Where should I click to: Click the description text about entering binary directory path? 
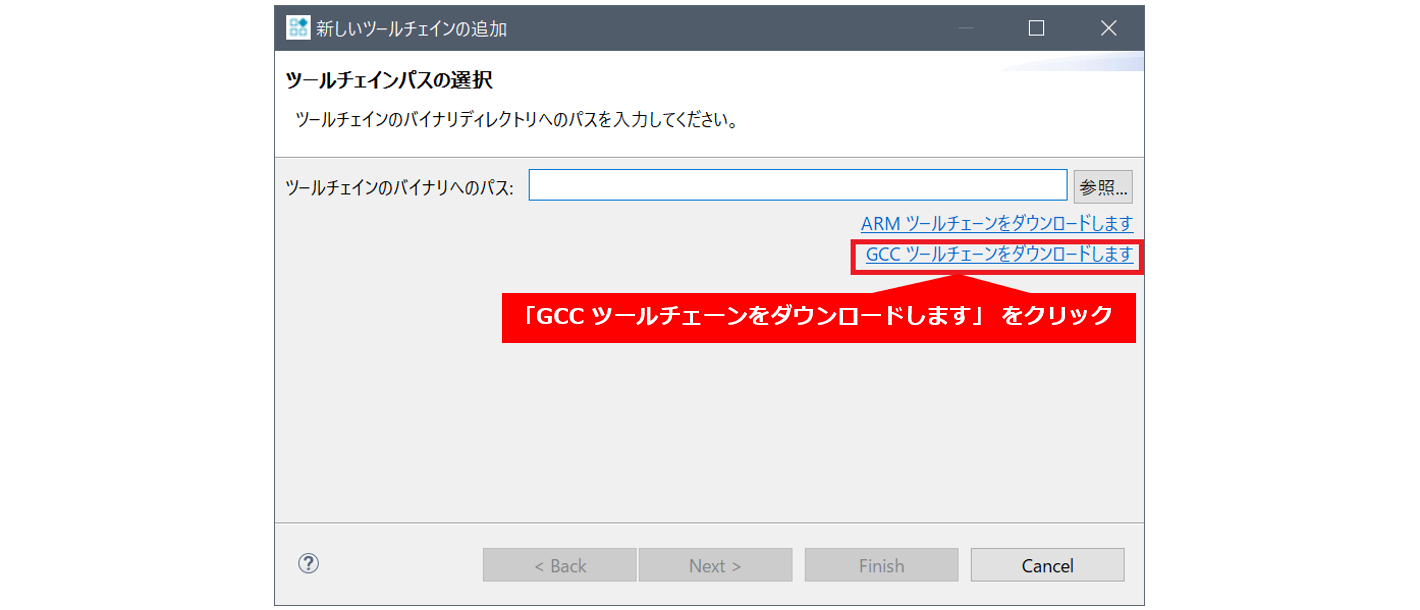[x=517, y=121]
